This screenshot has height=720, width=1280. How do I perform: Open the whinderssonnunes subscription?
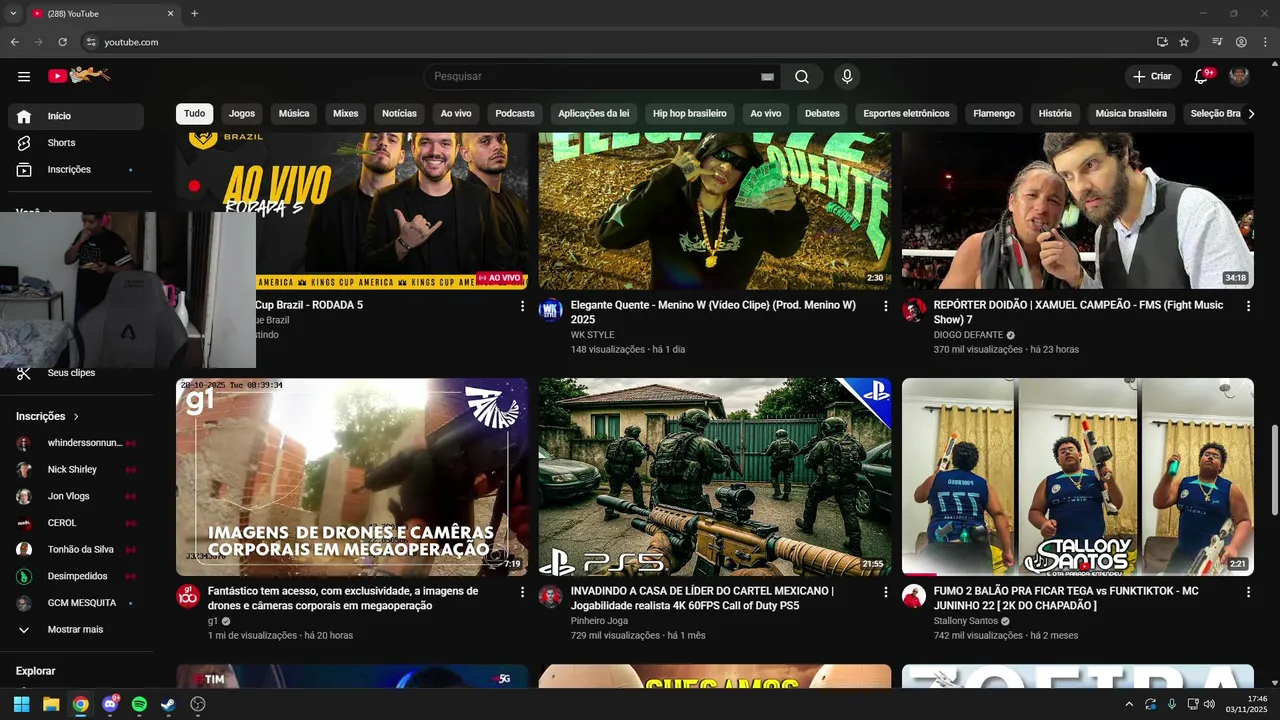point(76,443)
